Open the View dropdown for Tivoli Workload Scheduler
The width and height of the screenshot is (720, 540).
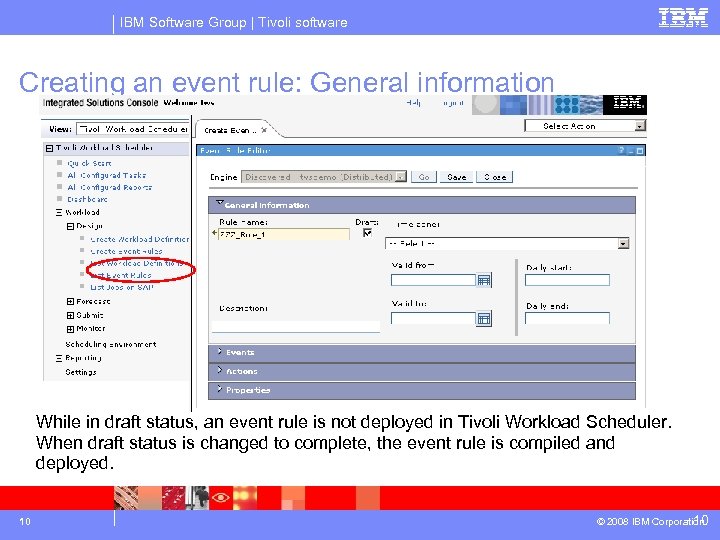(x=132, y=129)
